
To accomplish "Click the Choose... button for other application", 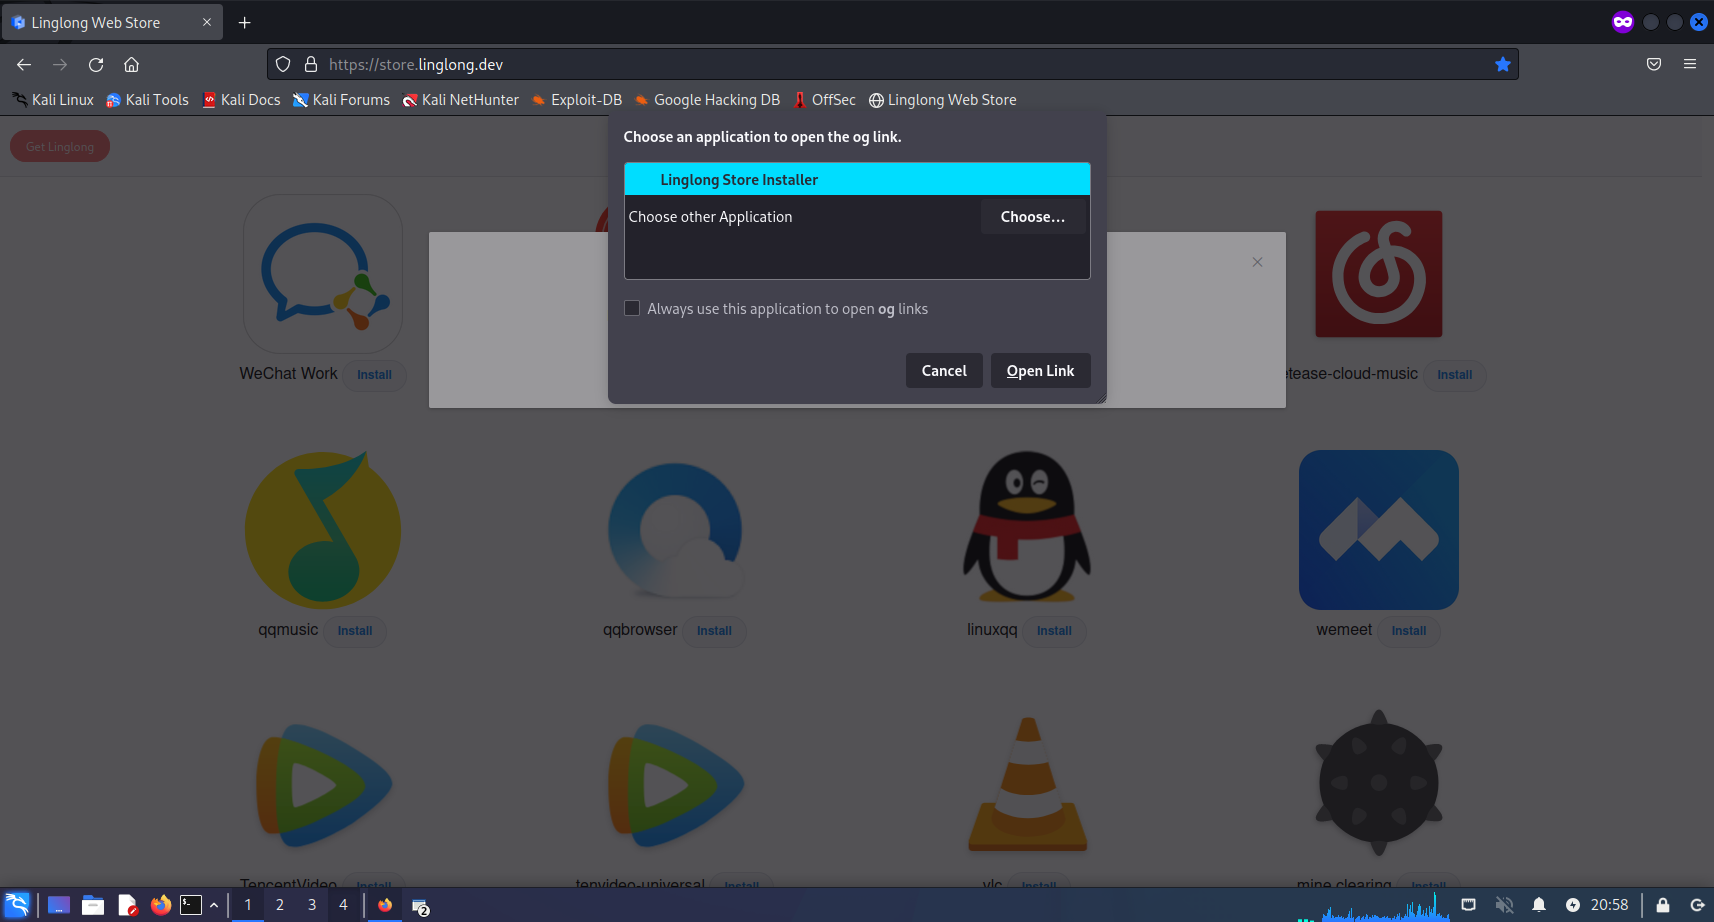I will pyautogui.click(x=1033, y=217).
